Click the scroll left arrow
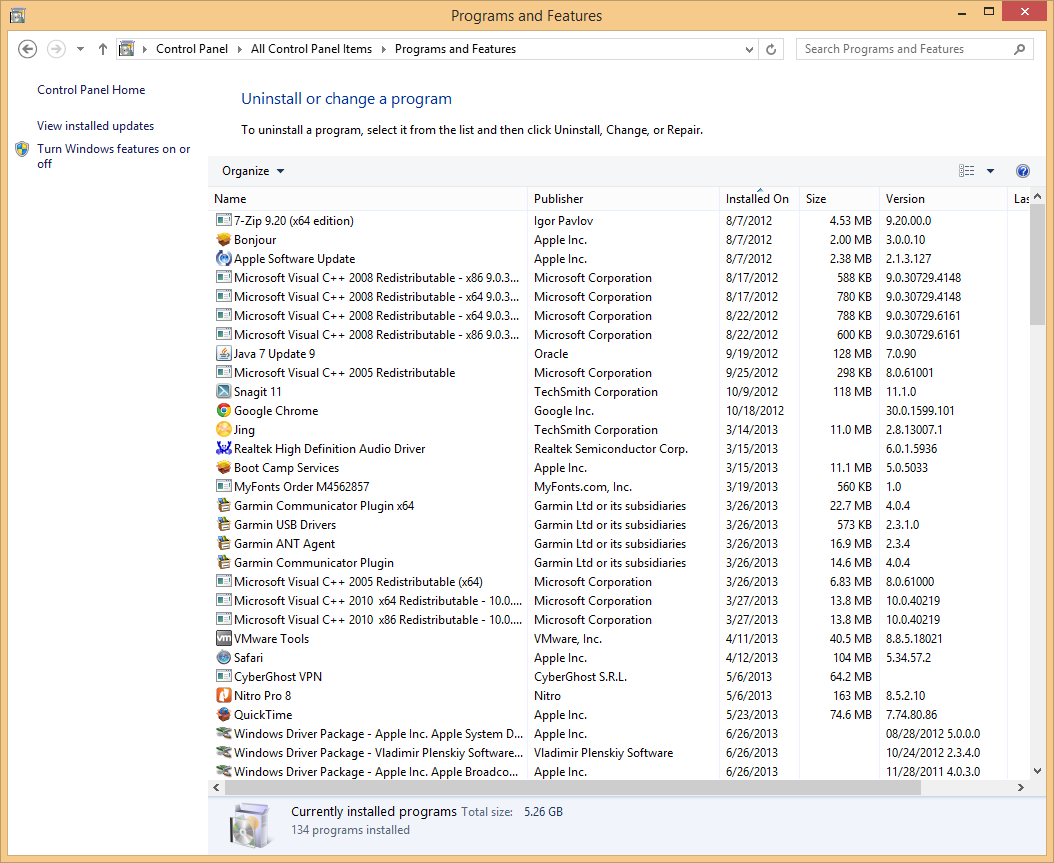Image resolution: width=1054 pixels, height=863 pixels. [x=216, y=787]
